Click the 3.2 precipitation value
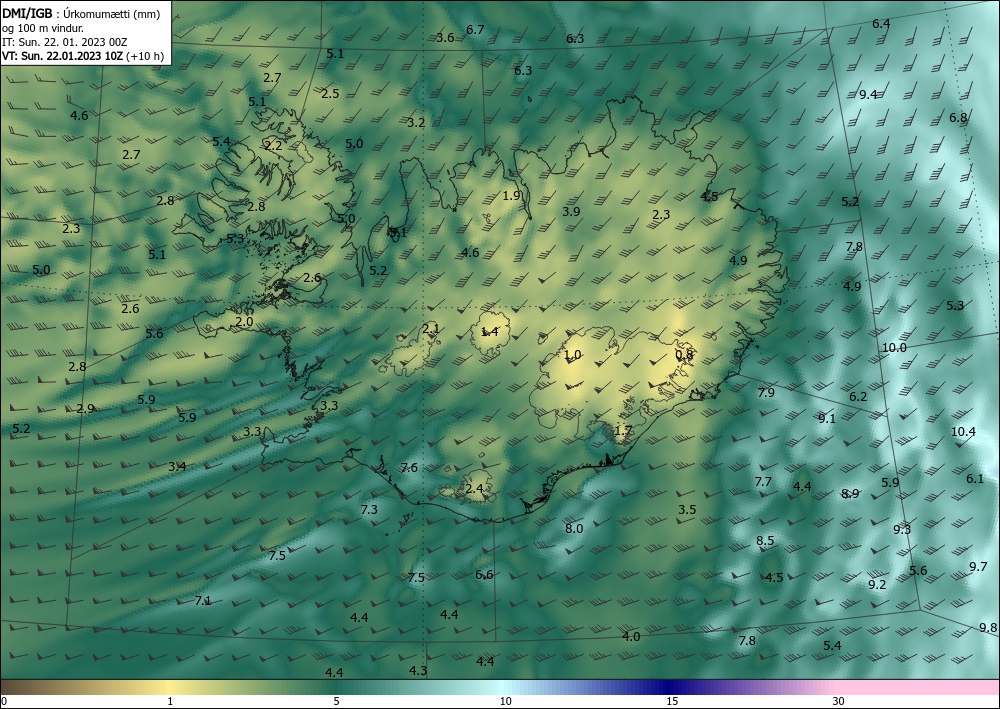Screen dimensions: 1000x709 pyautogui.click(x=416, y=122)
